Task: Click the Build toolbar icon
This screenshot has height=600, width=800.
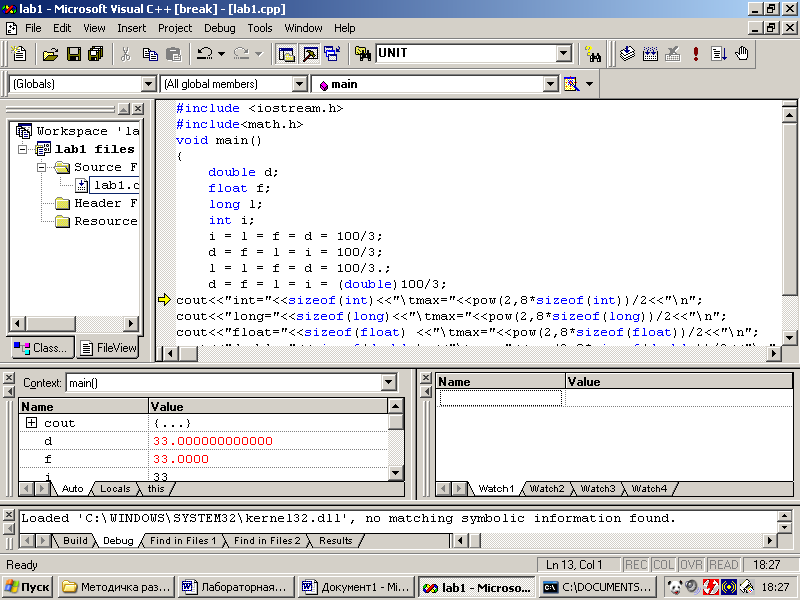Action: pyautogui.click(x=650, y=53)
